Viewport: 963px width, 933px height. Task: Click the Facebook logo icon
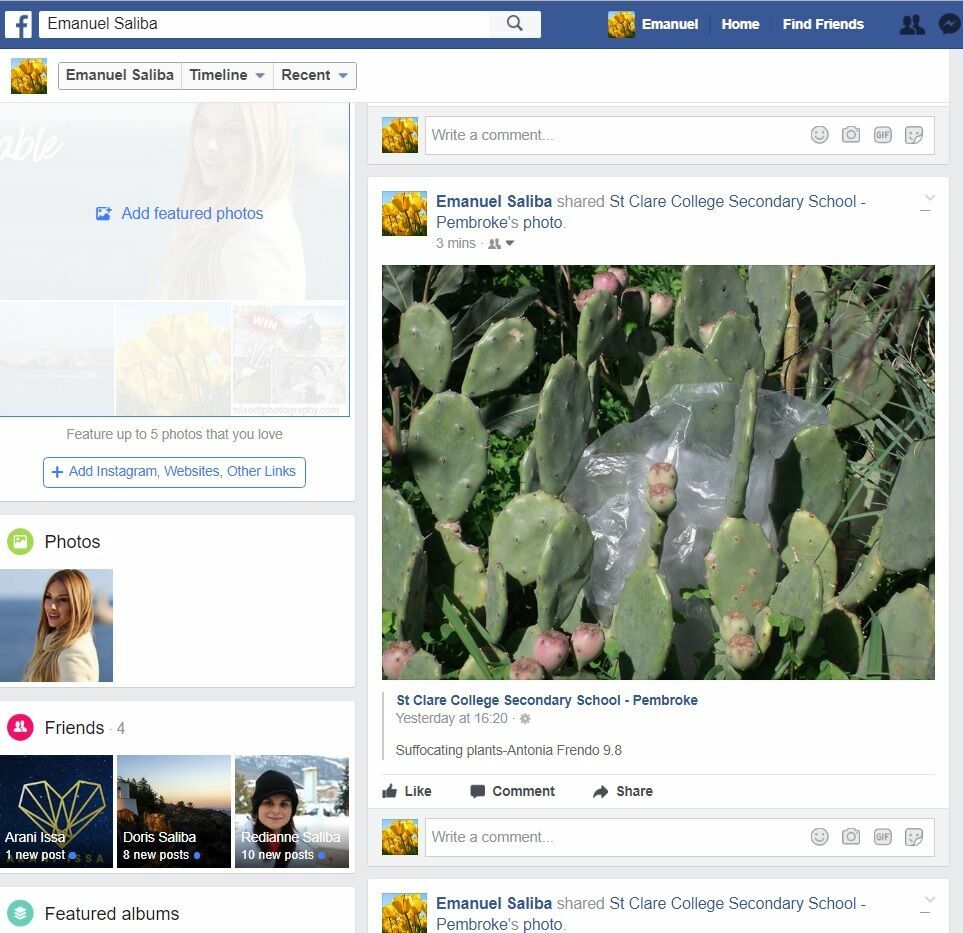[18, 24]
